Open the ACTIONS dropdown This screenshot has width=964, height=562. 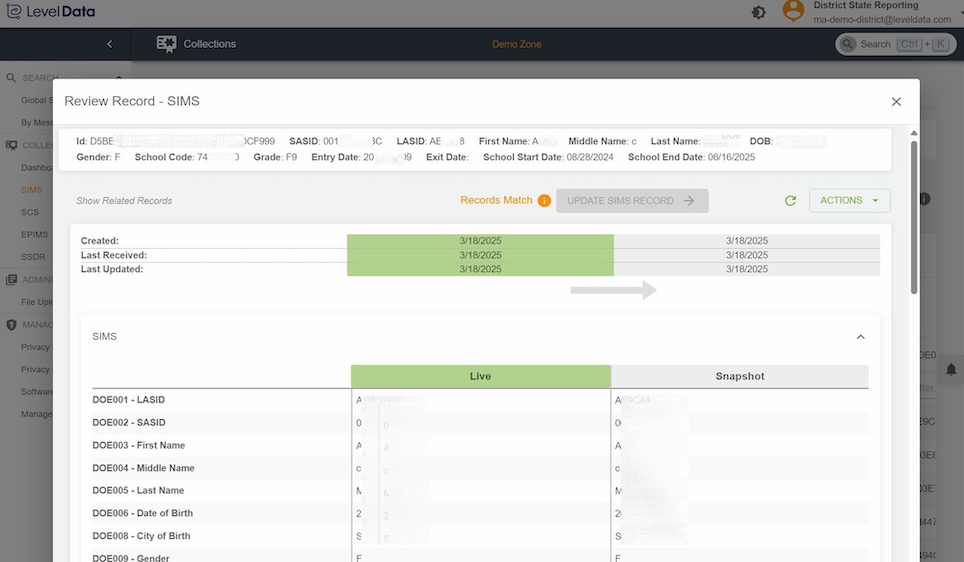849,201
